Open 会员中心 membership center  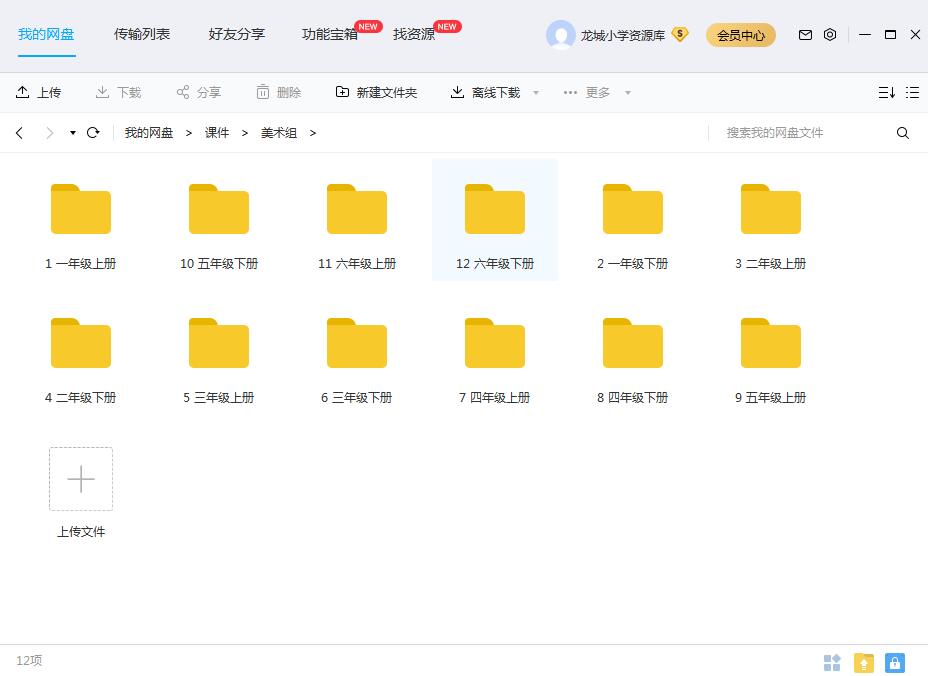(740, 35)
